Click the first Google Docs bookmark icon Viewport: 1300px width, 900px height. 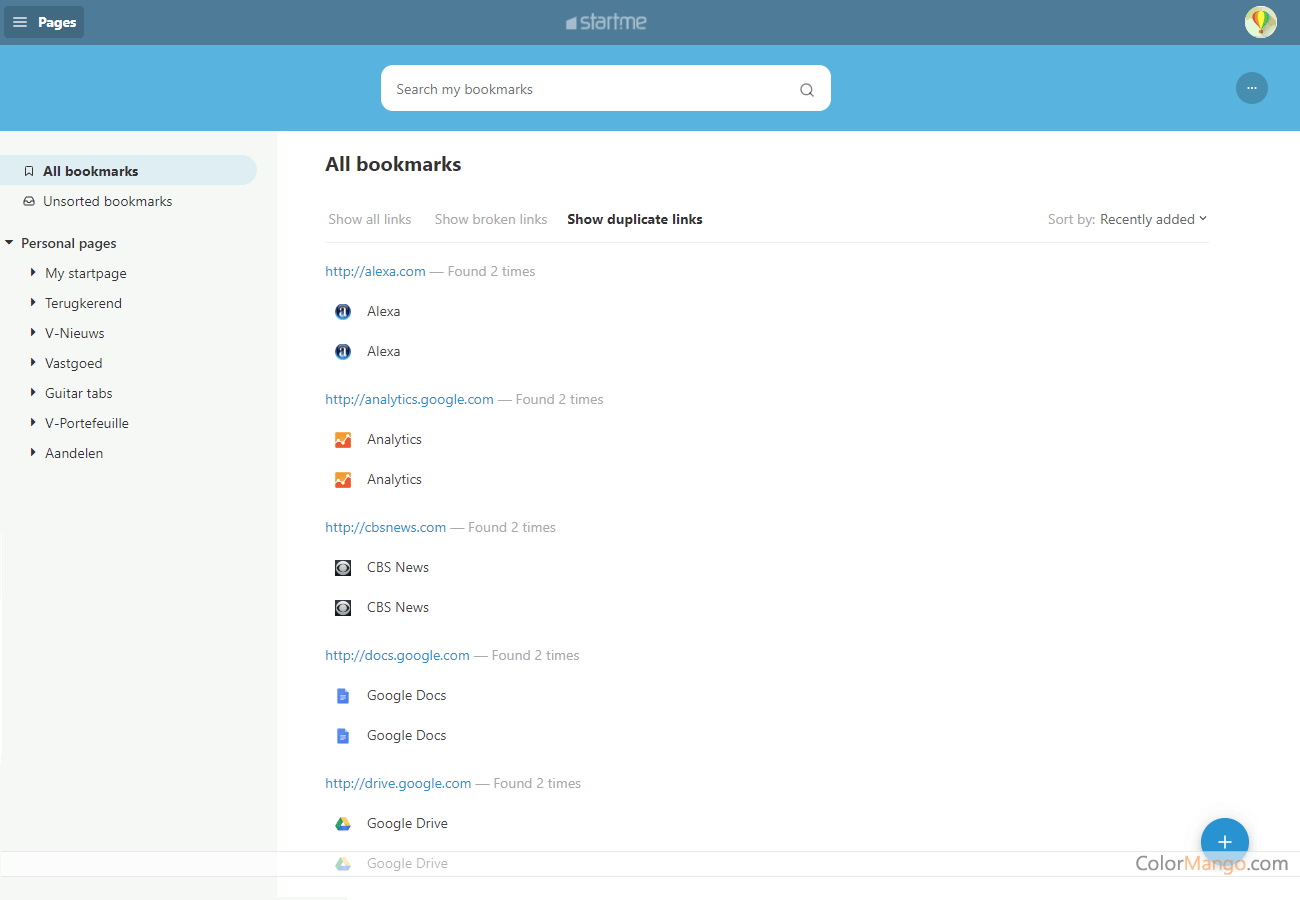(343, 696)
